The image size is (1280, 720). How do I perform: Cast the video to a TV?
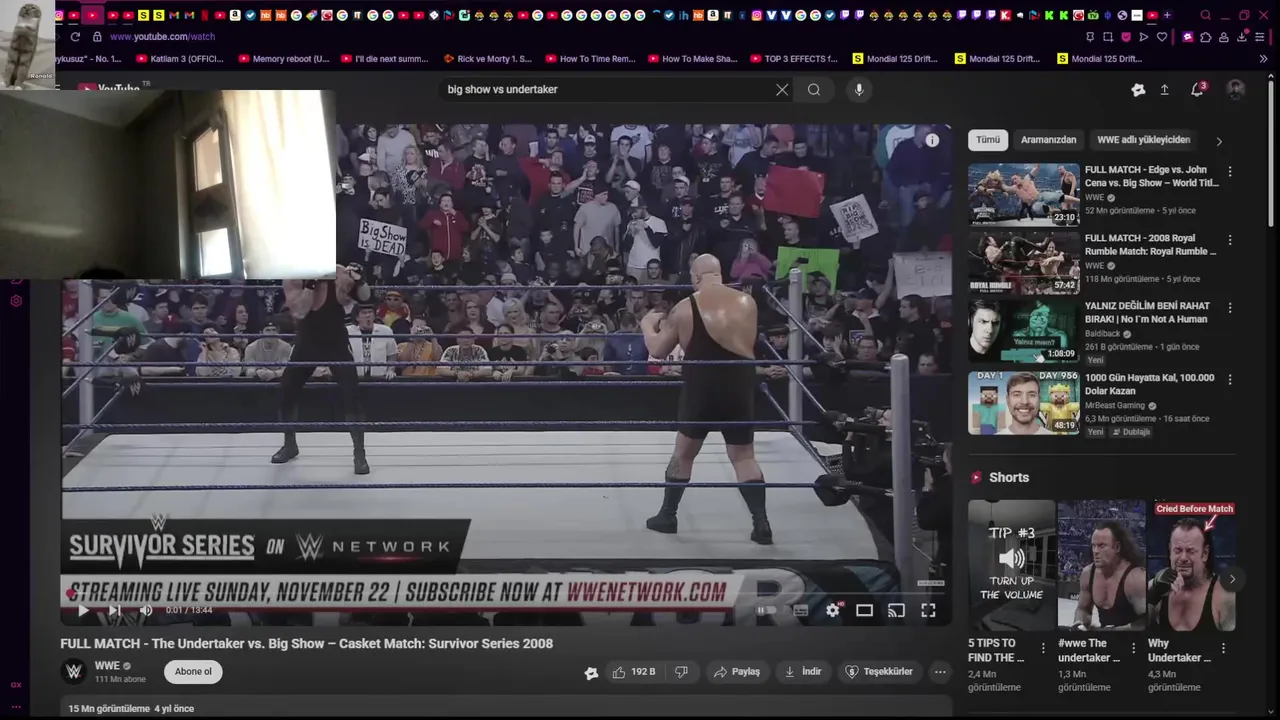coord(896,610)
